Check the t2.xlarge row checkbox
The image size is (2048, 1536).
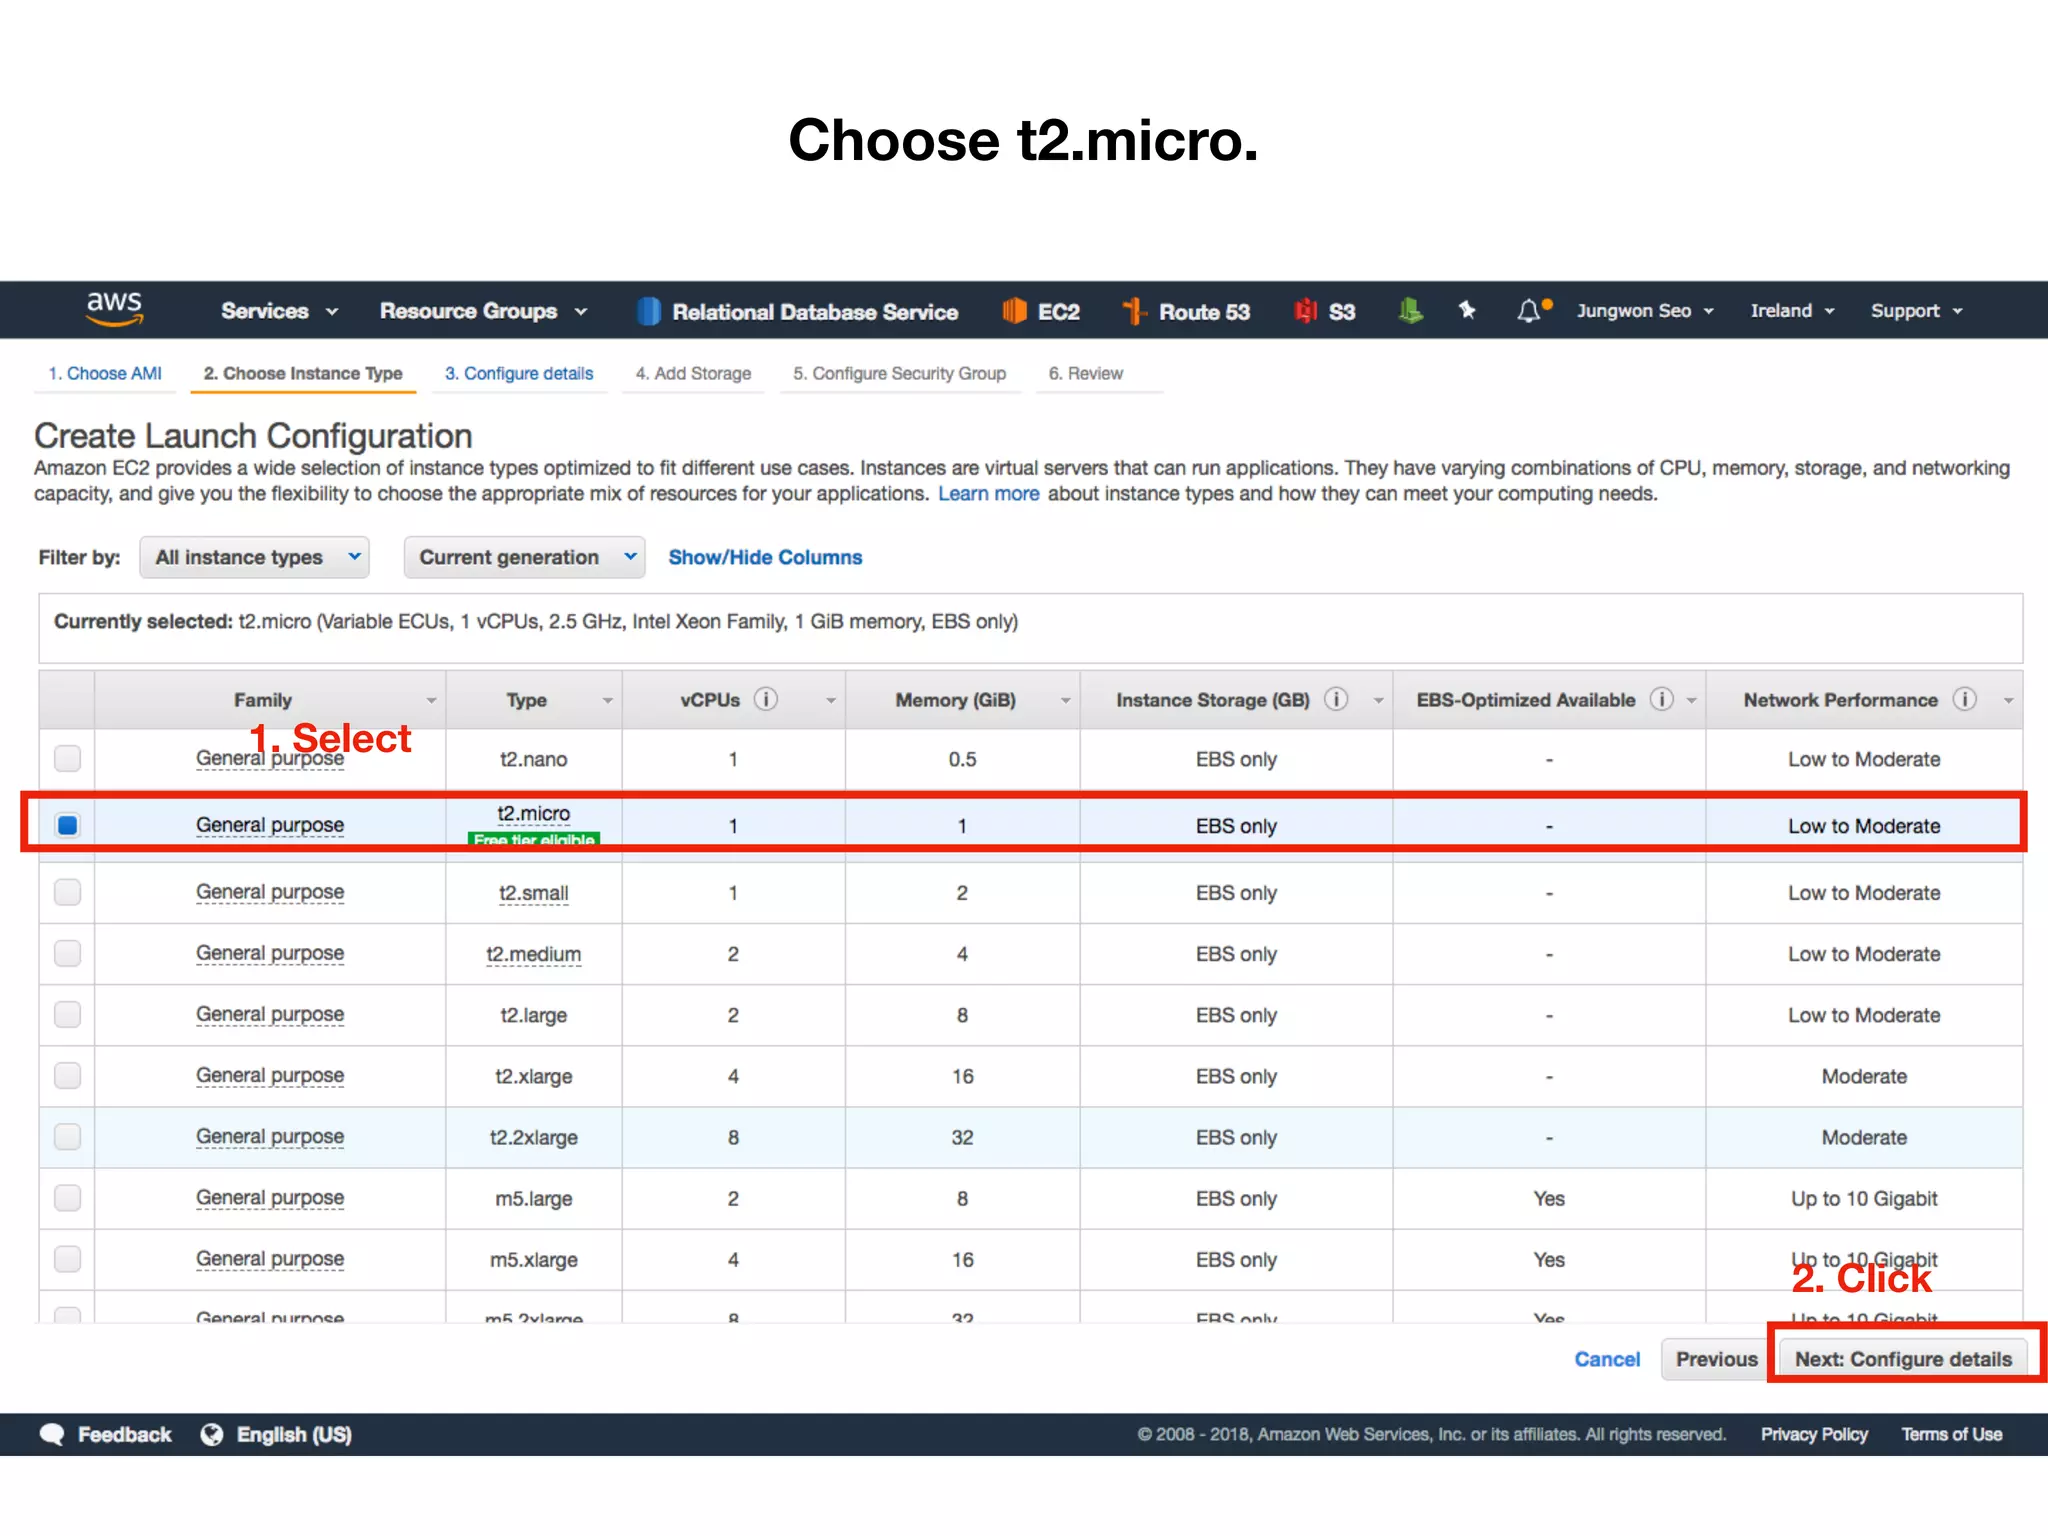(x=67, y=1075)
